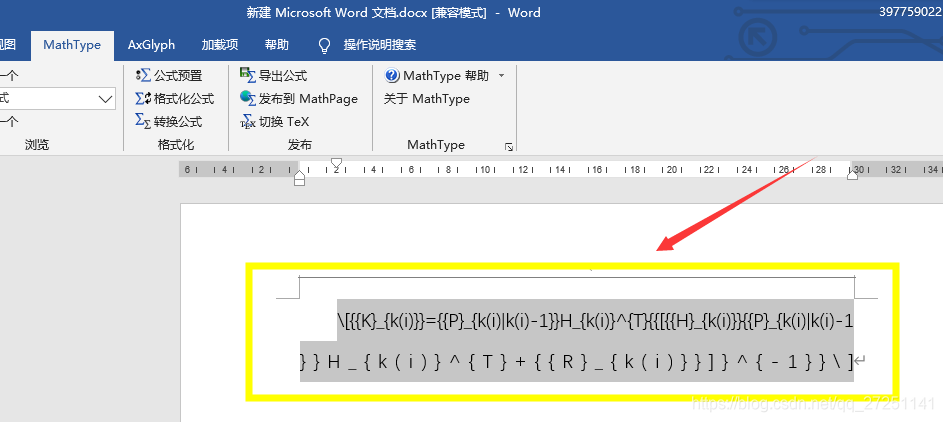The height and width of the screenshot is (422, 943).
Task: Open the MathType group dialog launcher
Action: 509,147
